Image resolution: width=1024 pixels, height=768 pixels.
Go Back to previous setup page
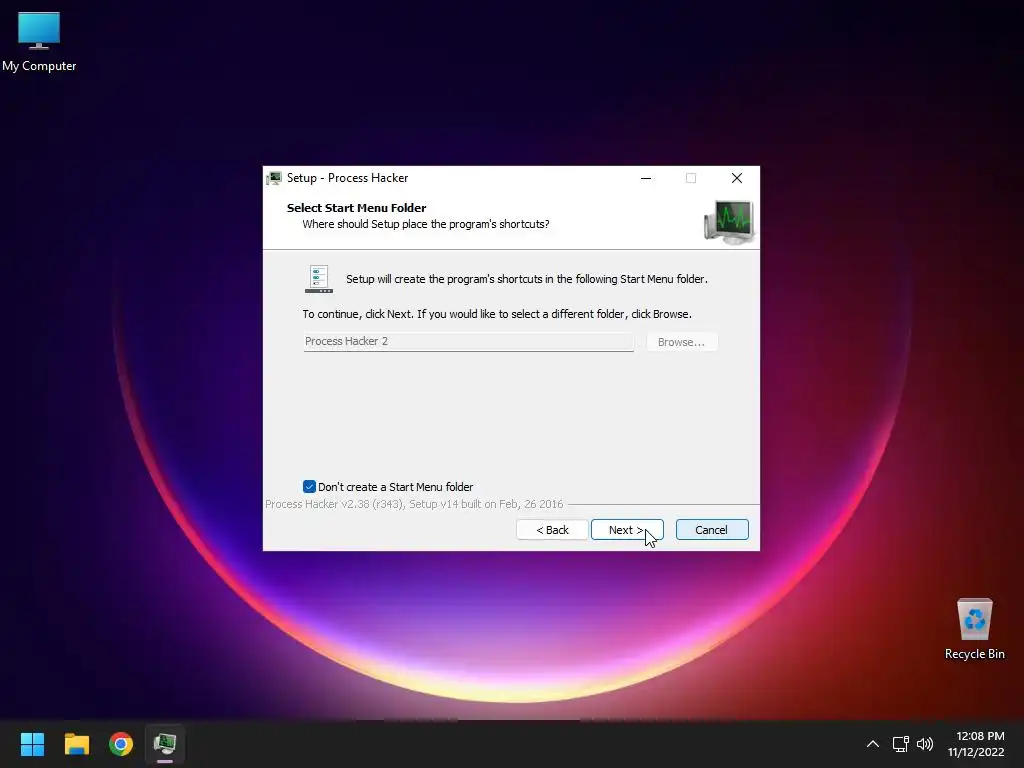[552, 530]
